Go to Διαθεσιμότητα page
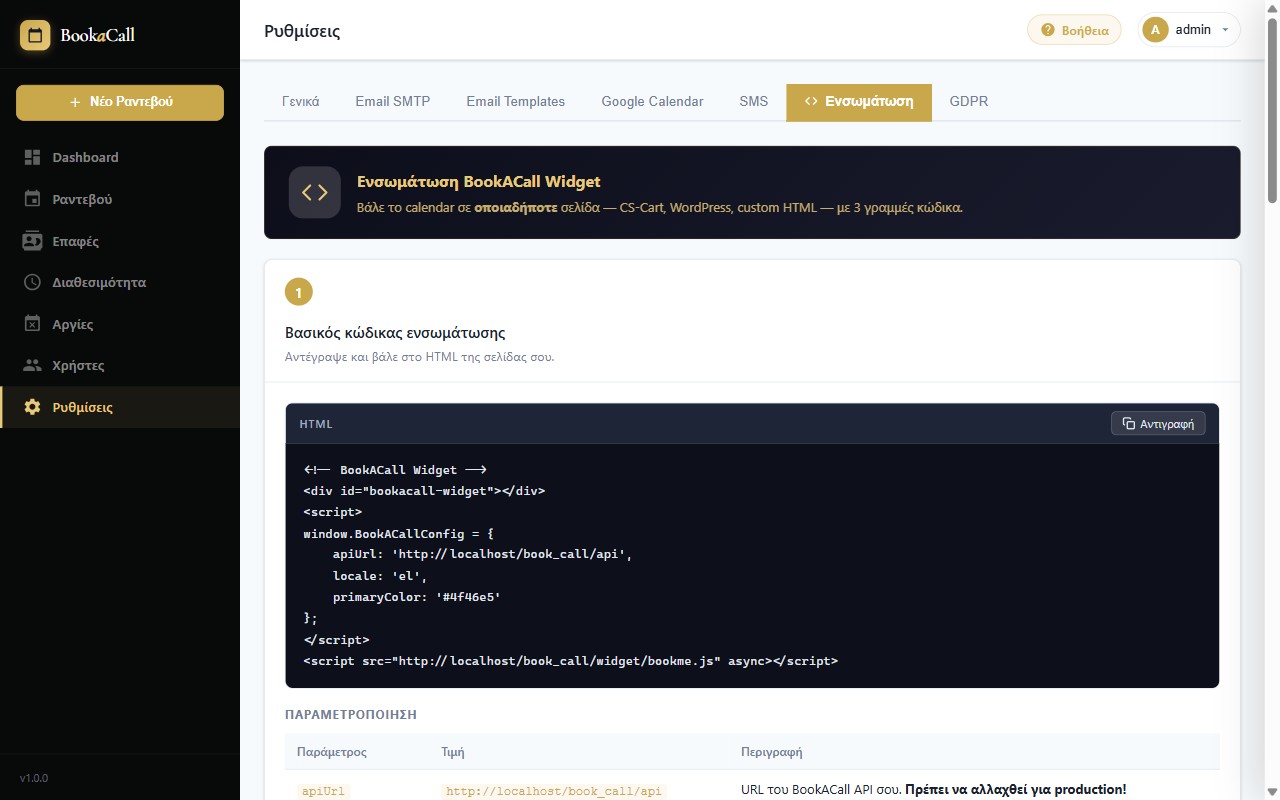The width and height of the screenshot is (1280, 800). point(120,282)
